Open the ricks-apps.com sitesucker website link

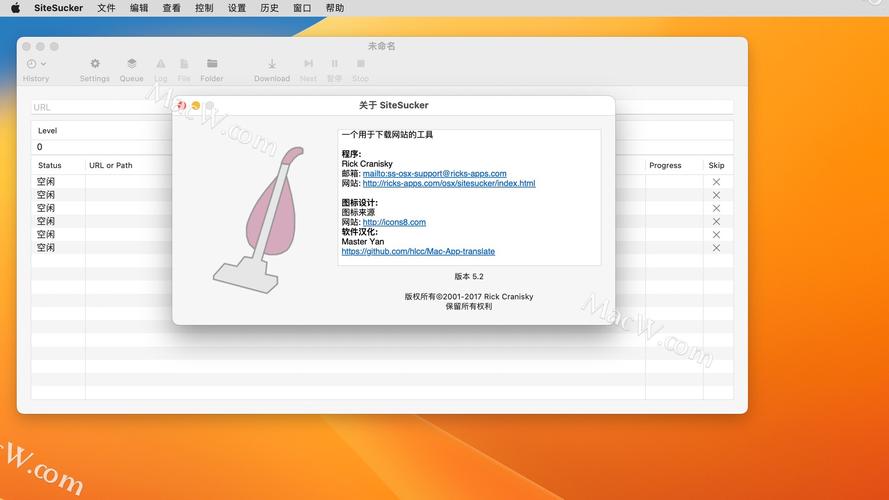(449, 183)
